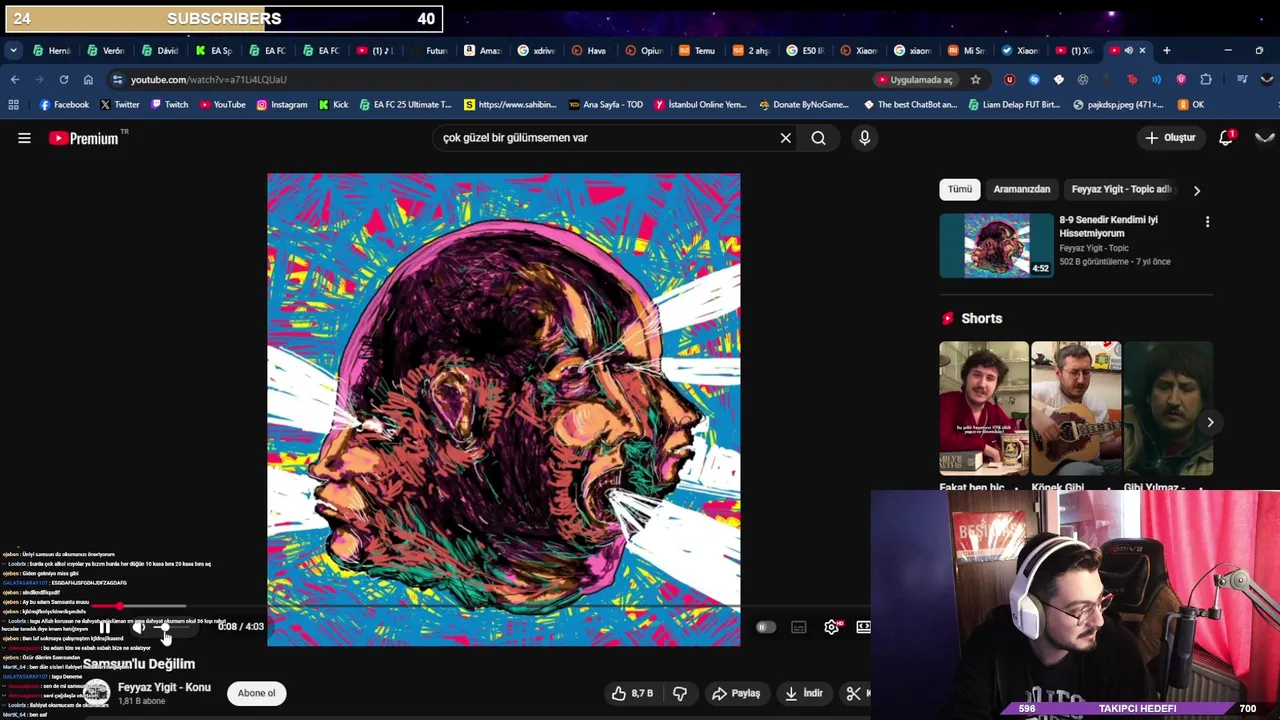Select the Feyyaz Yigit - Topic chip
1280x720 pixels.
pyautogui.click(x=1121, y=189)
